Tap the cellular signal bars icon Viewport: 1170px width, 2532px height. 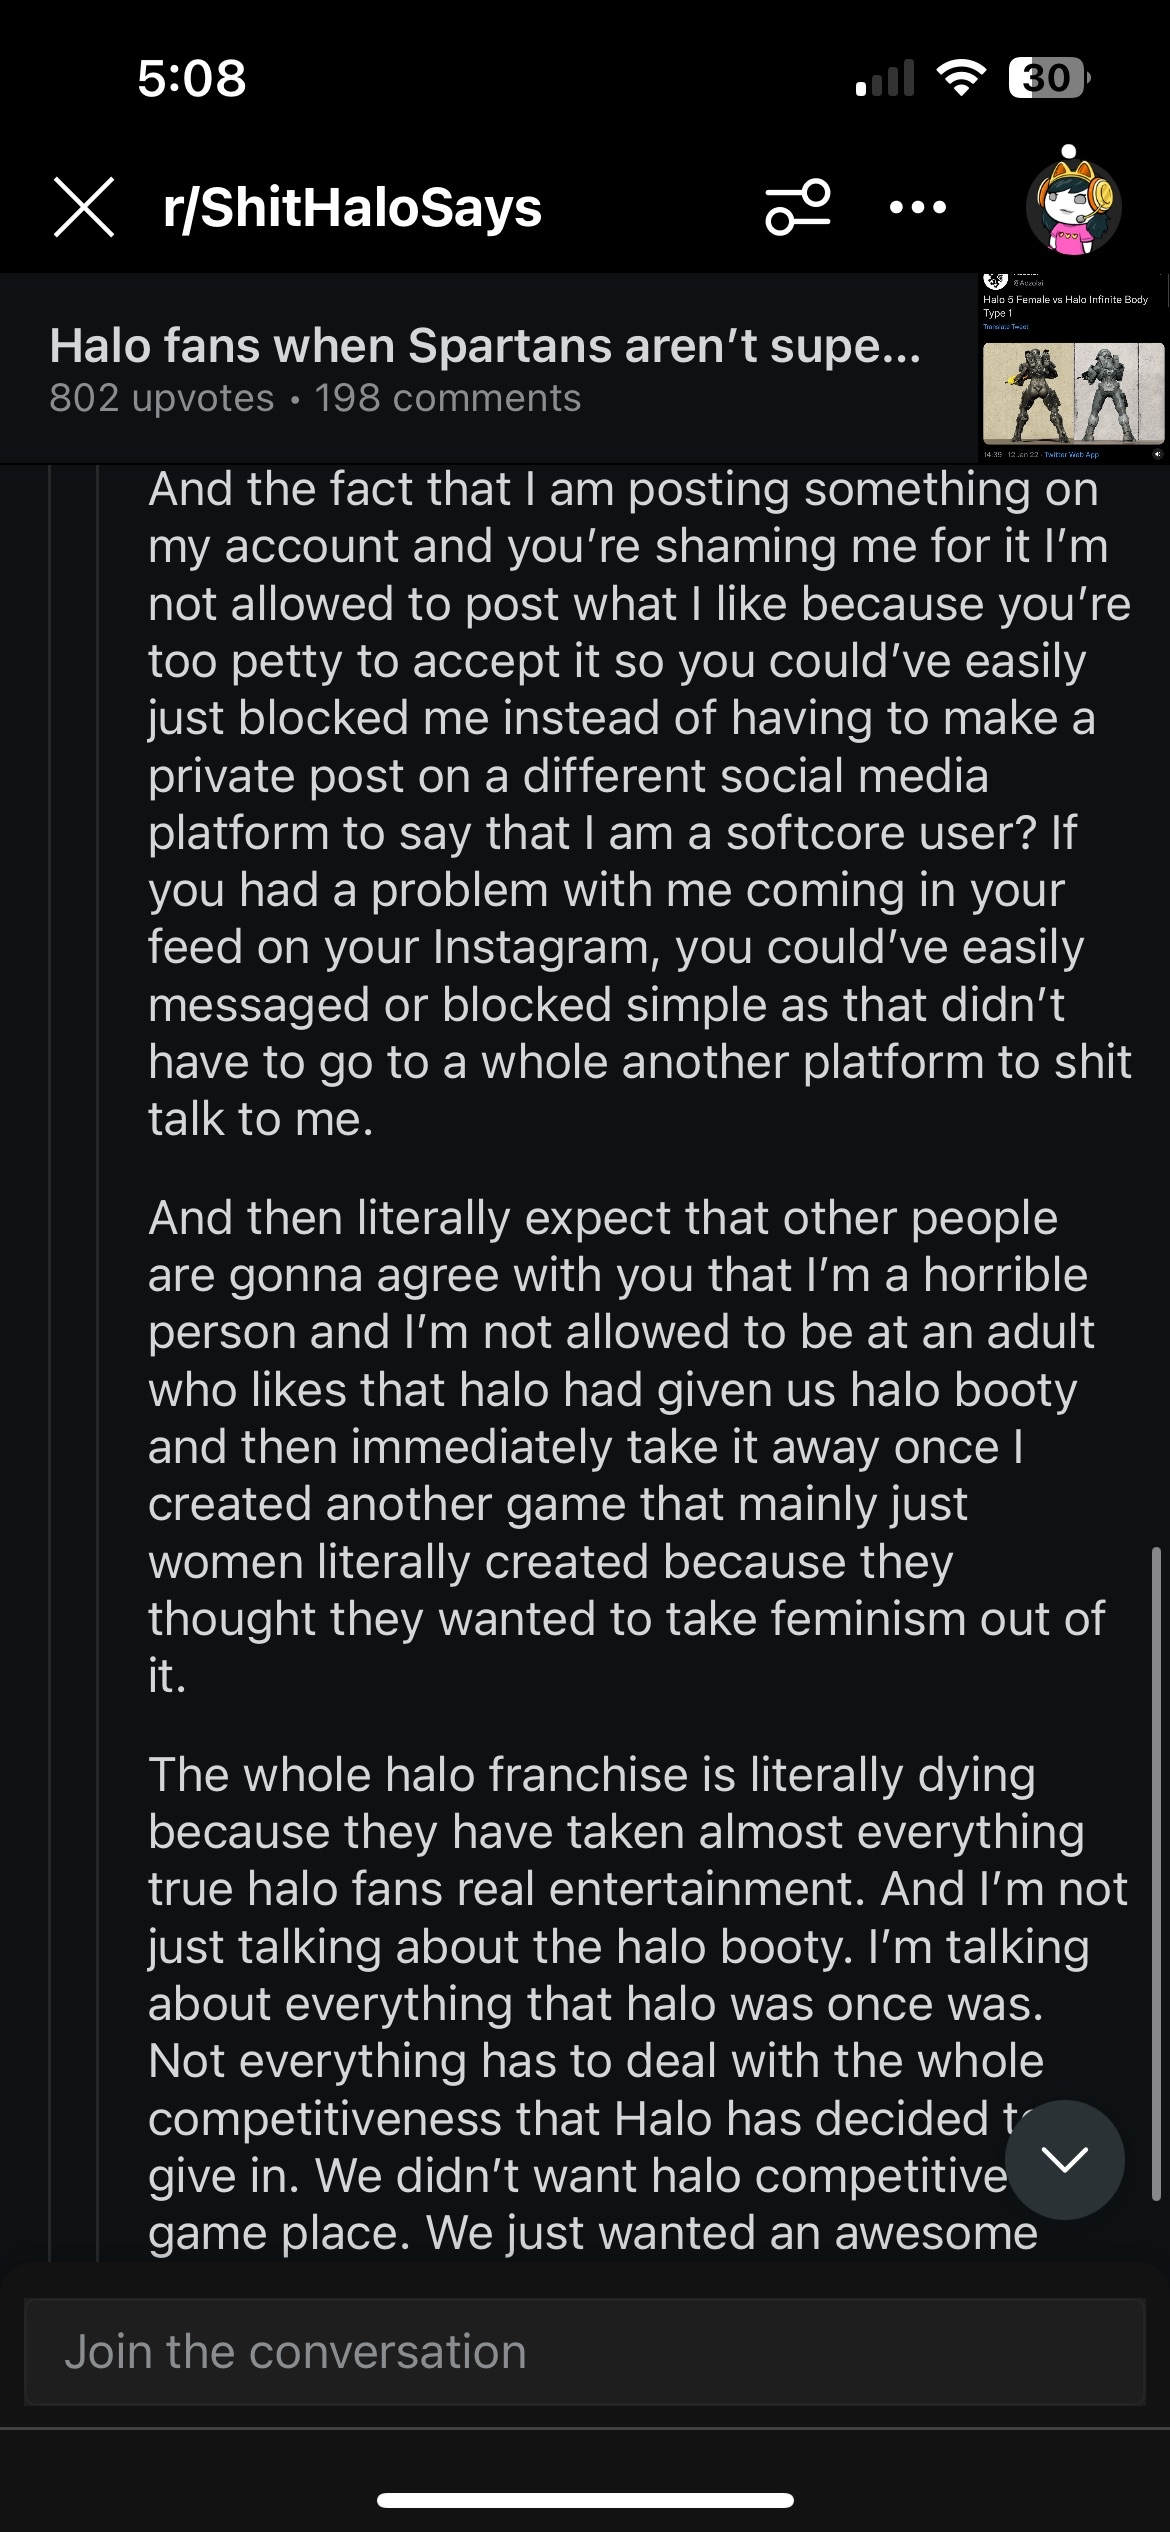[886, 78]
